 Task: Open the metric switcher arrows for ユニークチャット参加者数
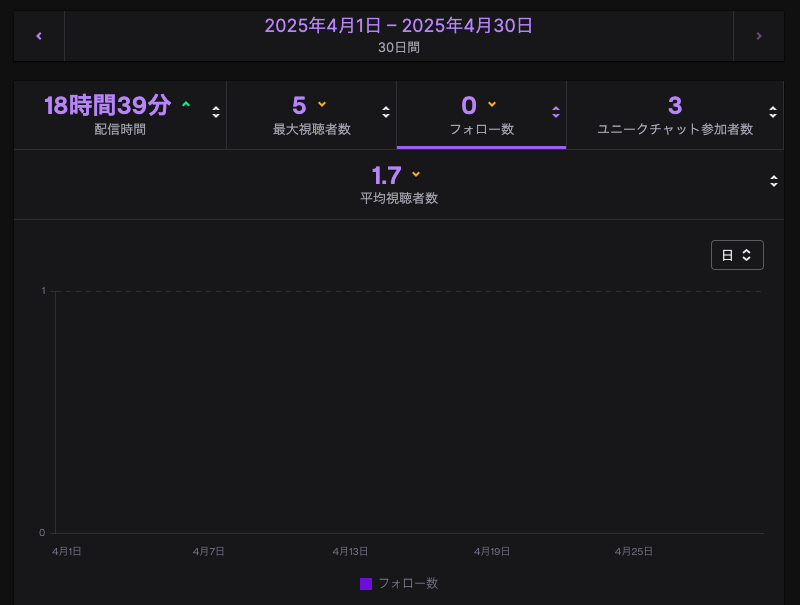pos(773,112)
